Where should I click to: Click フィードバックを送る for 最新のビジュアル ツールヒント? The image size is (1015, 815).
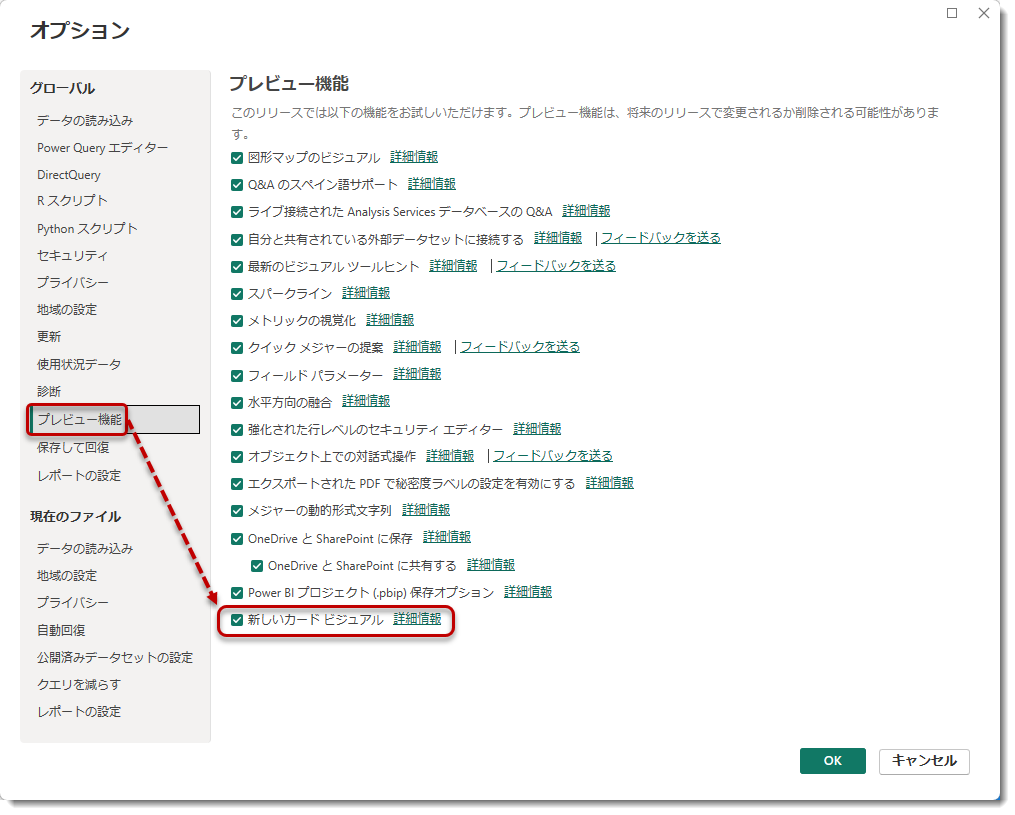(x=556, y=266)
